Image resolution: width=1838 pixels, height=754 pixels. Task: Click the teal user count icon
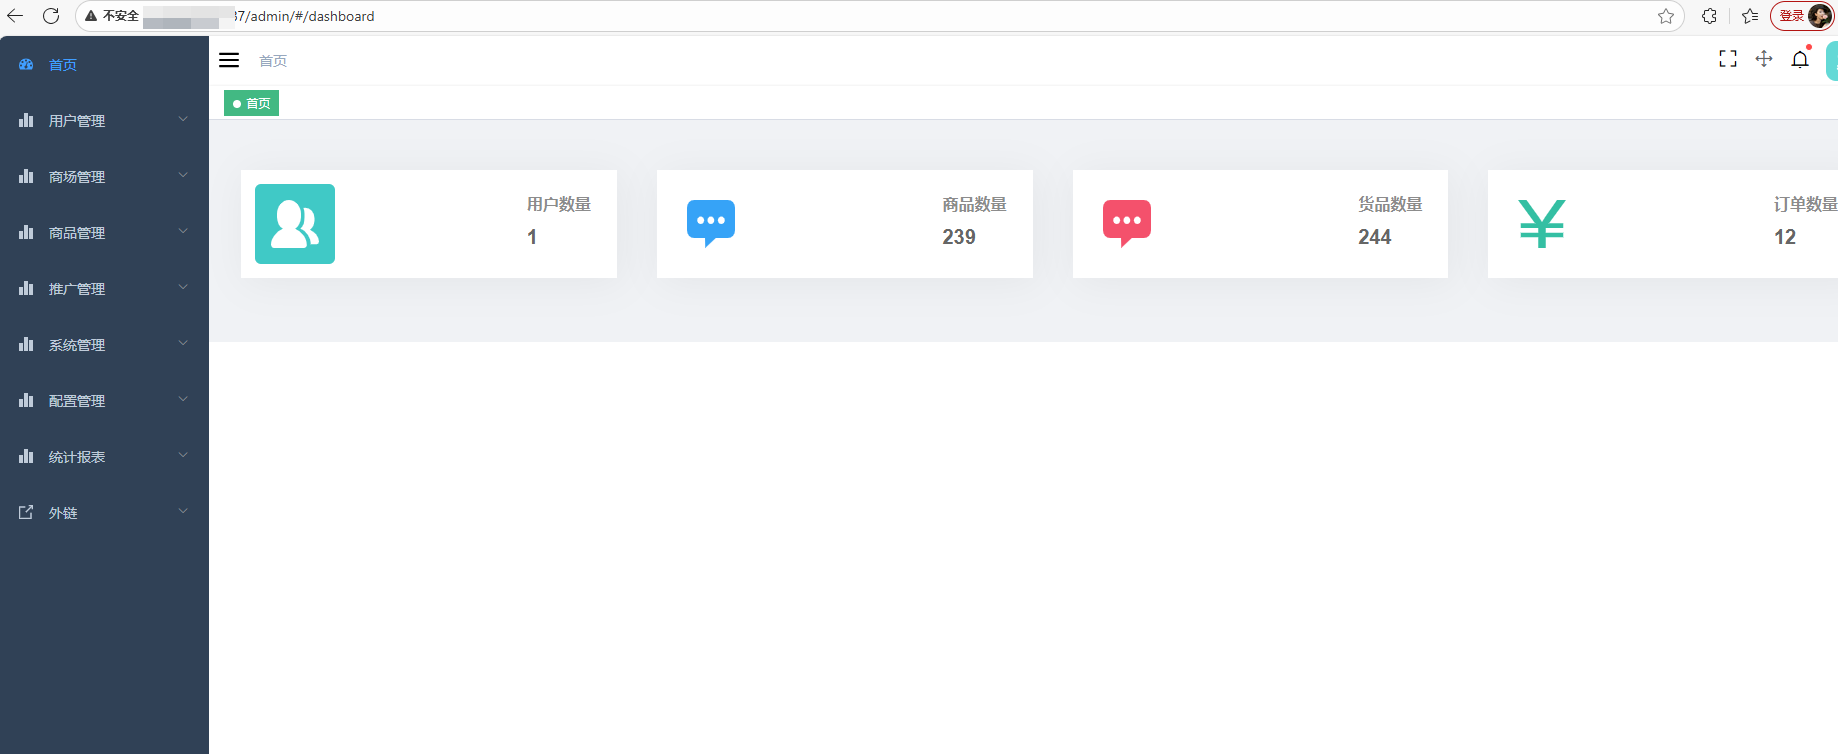point(295,224)
